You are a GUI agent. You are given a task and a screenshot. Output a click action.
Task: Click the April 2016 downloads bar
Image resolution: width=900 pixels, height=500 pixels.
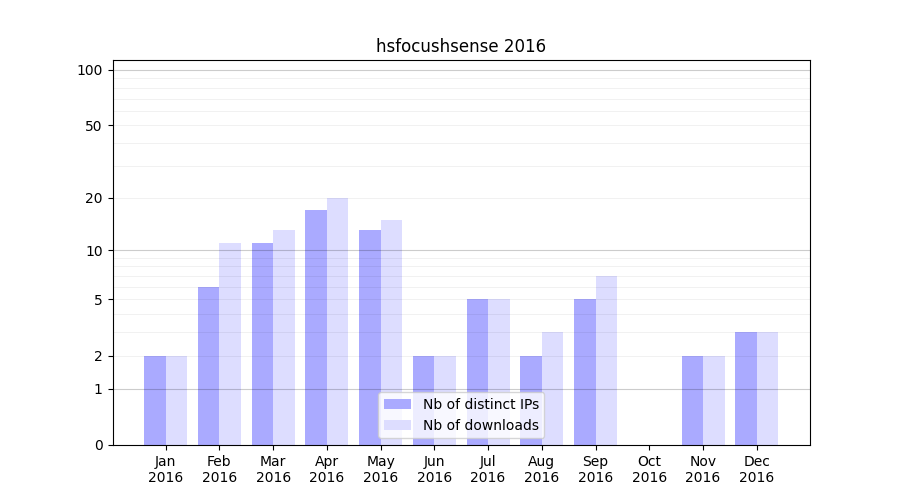click(337, 320)
